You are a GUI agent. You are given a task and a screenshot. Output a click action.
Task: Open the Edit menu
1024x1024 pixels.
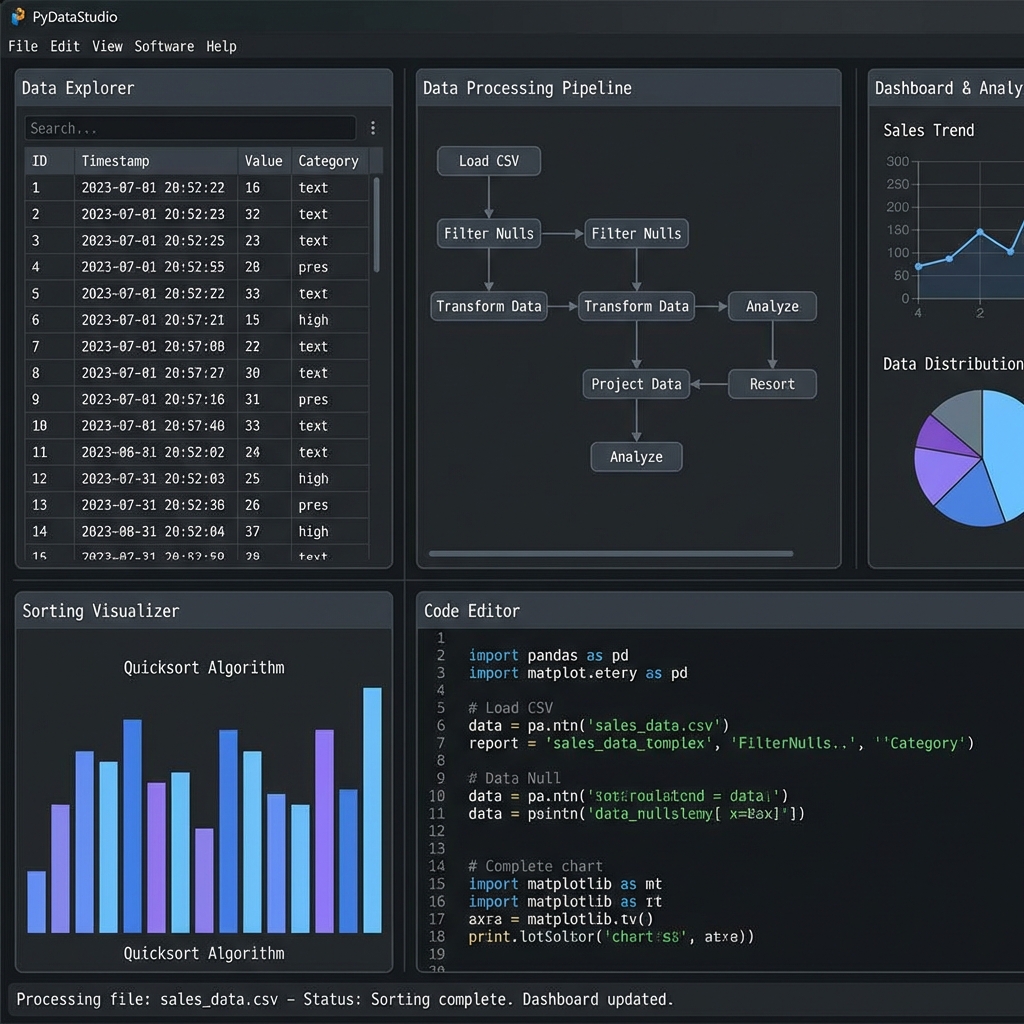point(65,46)
